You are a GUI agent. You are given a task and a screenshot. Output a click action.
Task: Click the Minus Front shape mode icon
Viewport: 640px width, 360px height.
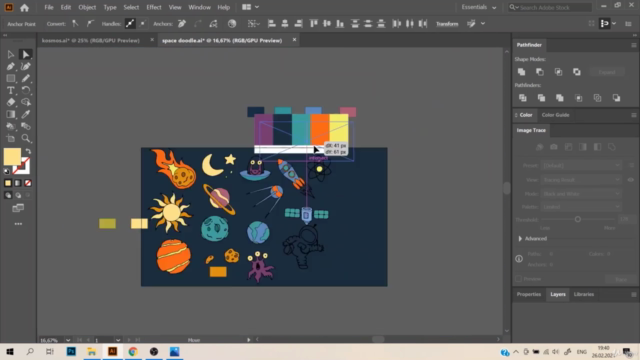tap(540, 72)
